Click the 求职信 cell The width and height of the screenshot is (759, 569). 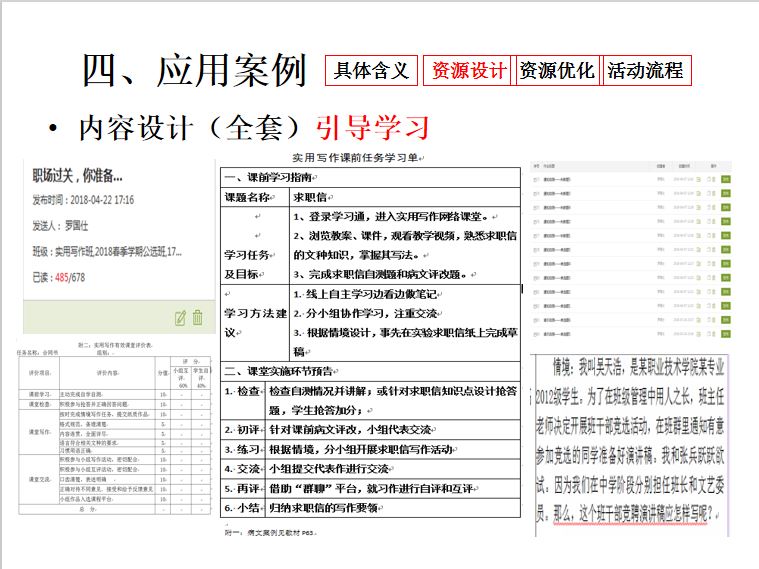[x=405, y=197]
